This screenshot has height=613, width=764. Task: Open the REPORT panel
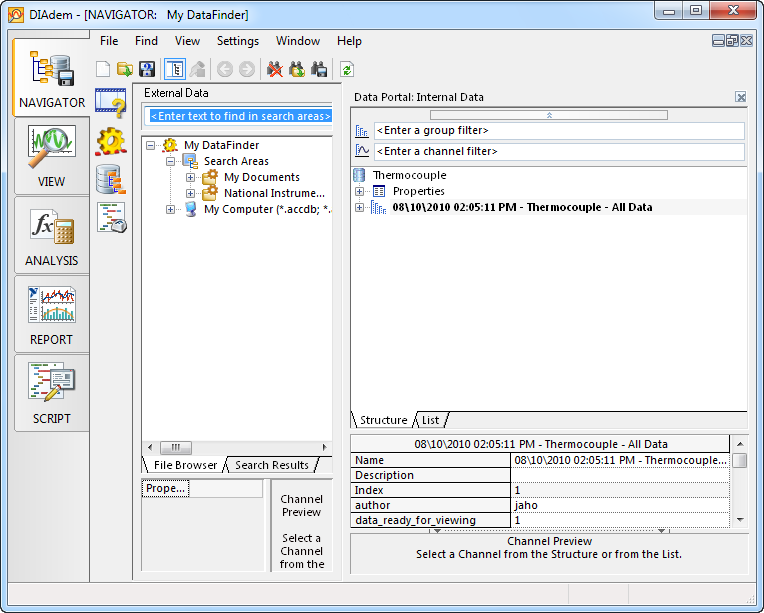click(x=51, y=315)
